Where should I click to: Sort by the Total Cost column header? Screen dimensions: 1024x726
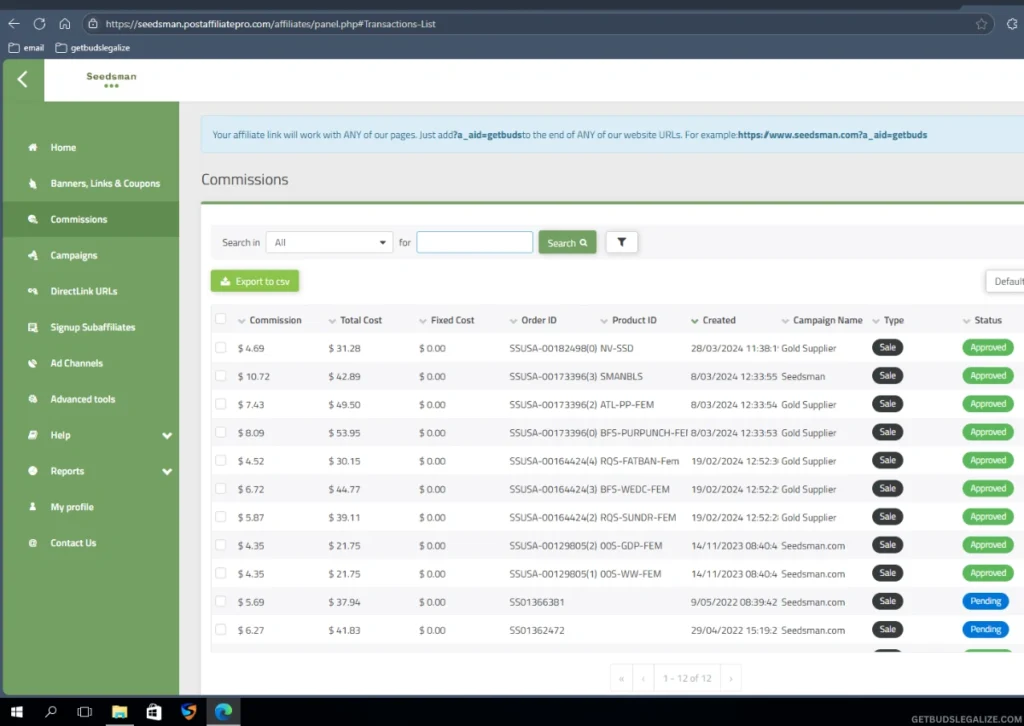[360, 320]
